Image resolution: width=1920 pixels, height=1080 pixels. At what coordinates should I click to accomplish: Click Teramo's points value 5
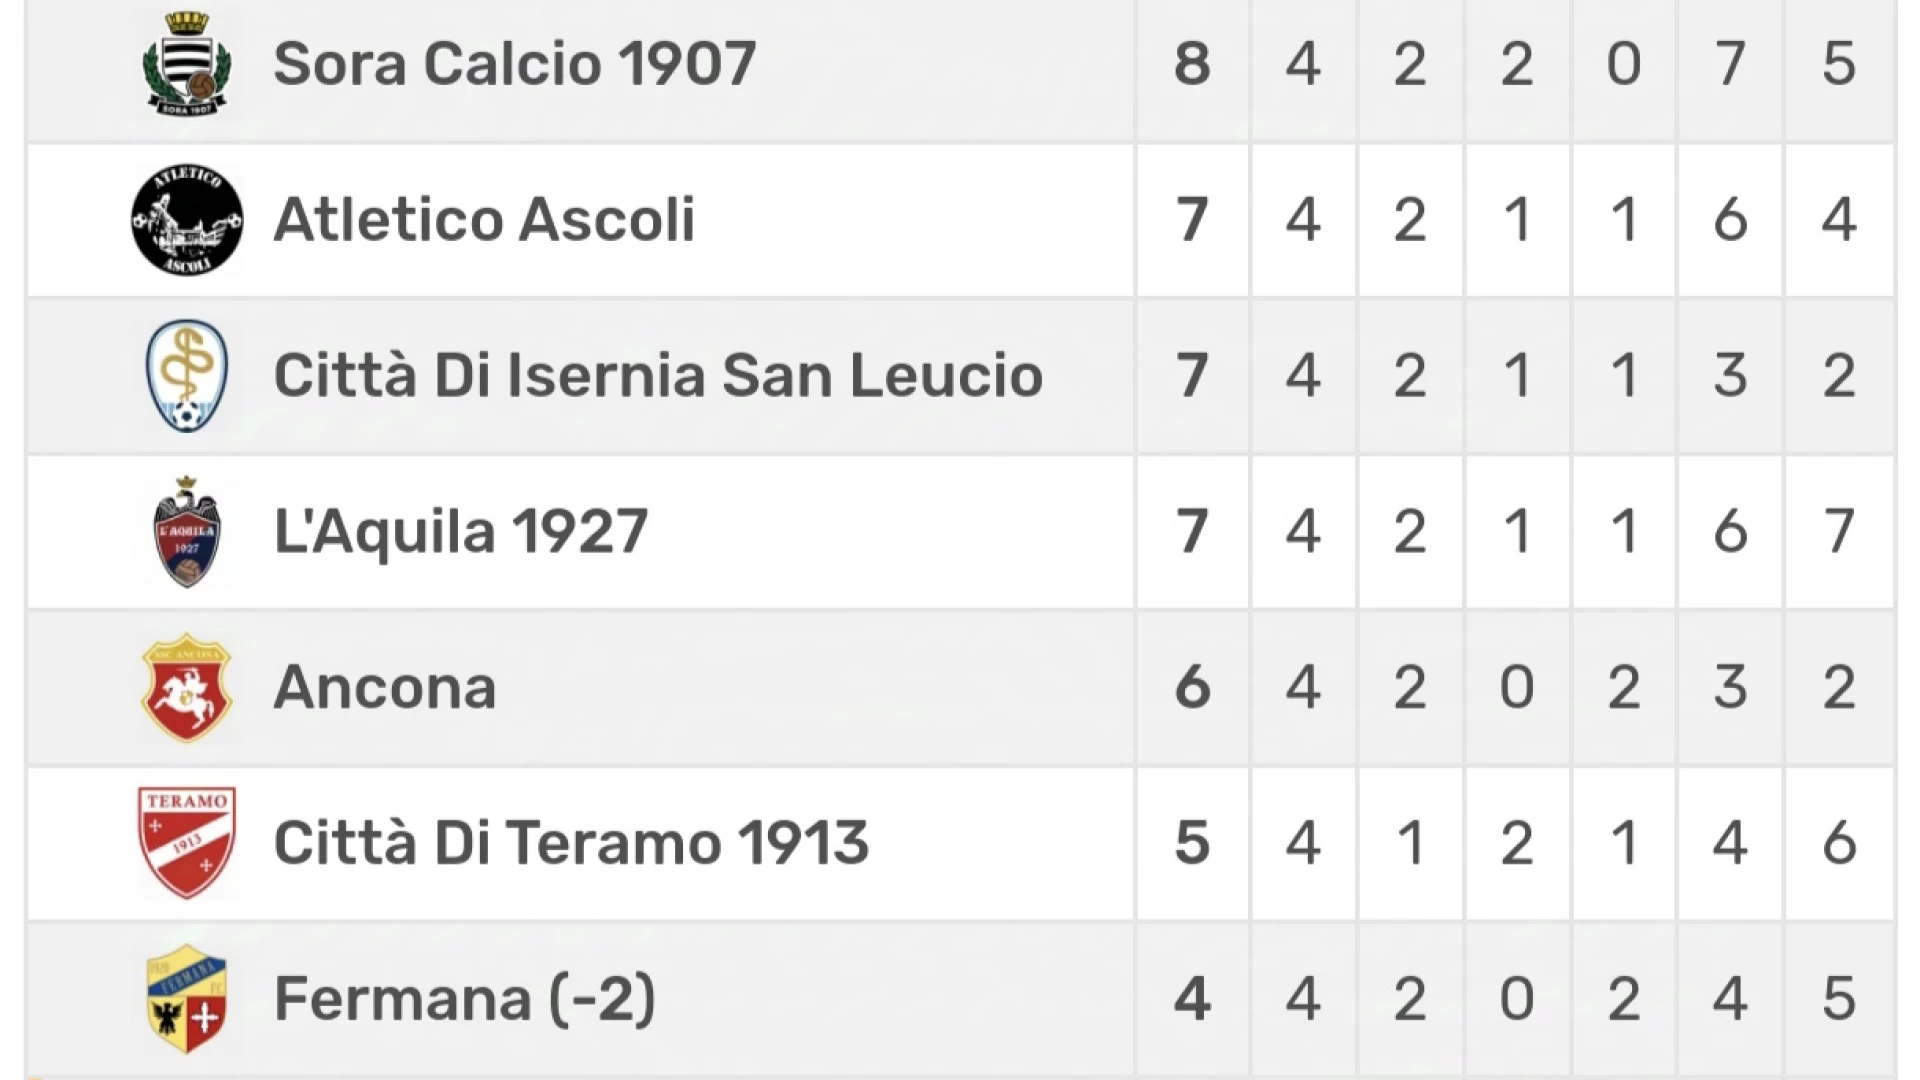pyautogui.click(x=1192, y=843)
